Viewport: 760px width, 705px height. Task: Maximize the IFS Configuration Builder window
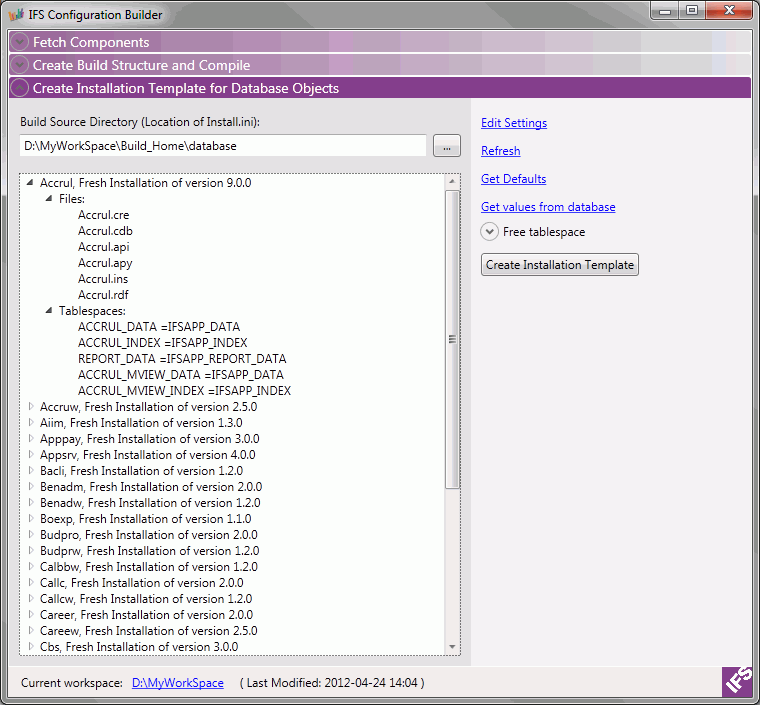click(x=692, y=11)
